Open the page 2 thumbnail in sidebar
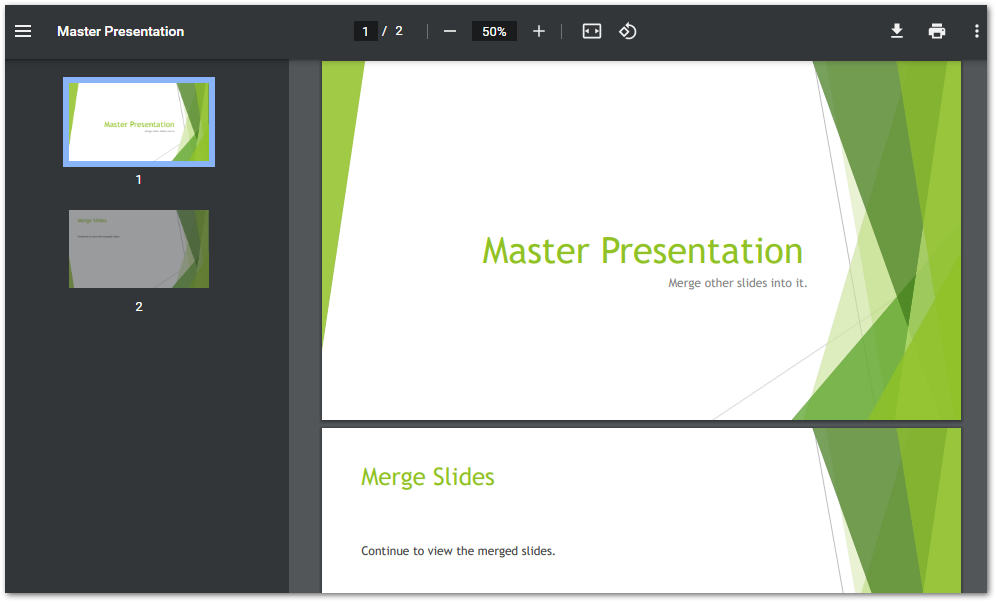Screen dimensions: 996x602 pyautogui.click(x=139, y=249)
